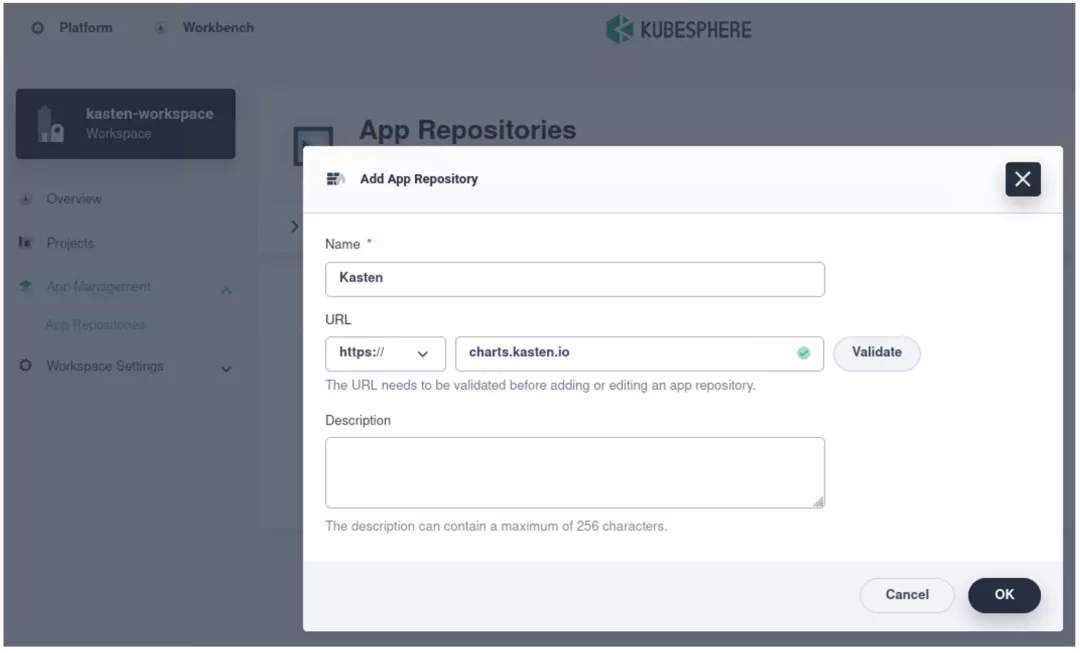This screenshot has width=1080, height=653.
Task: Click the Validate button
Action: click(x=876, y=353)
